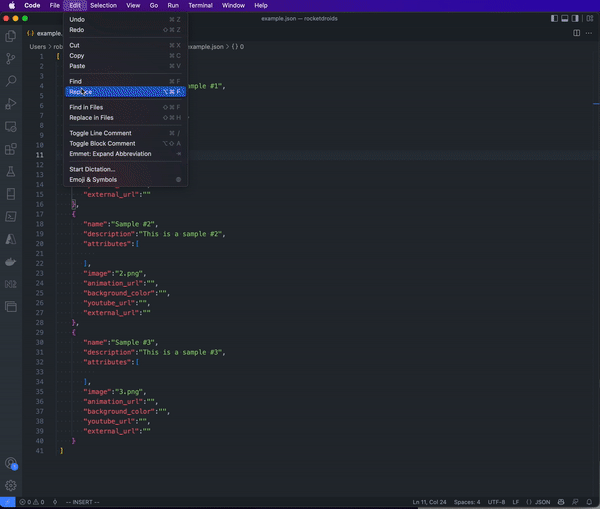Open the N2 activity bar icon
The width and height of the screenshot is (600, 509).
[x=11, y=284]
